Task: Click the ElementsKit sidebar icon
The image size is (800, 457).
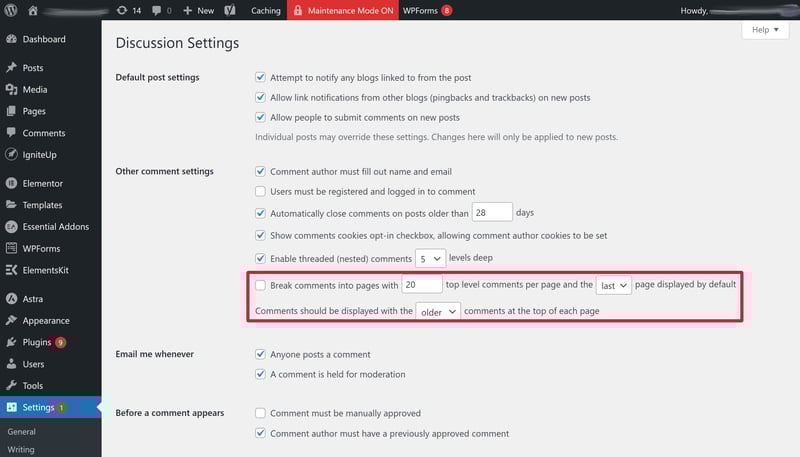Action: tap(11, 270)
